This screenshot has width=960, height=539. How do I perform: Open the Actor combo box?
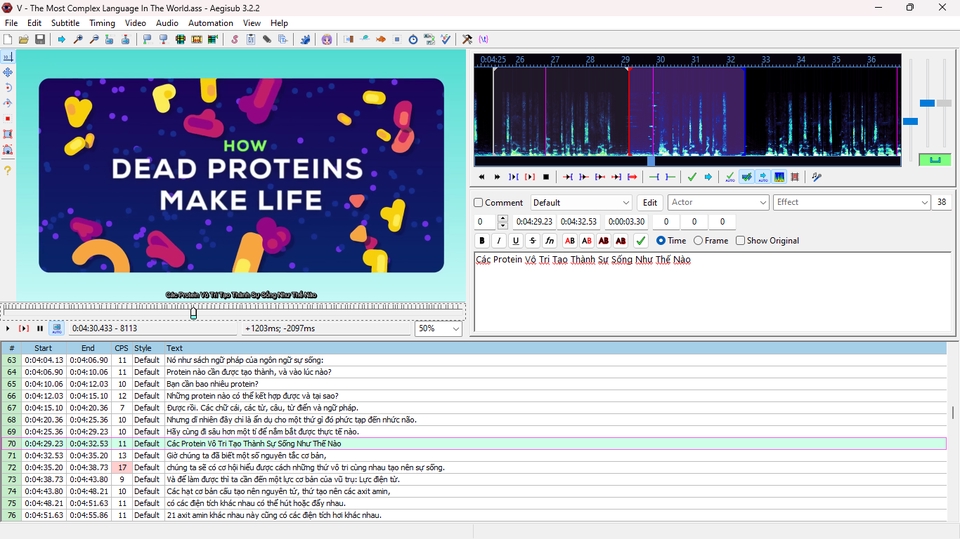pyautogui.click(x=718, y=202)
